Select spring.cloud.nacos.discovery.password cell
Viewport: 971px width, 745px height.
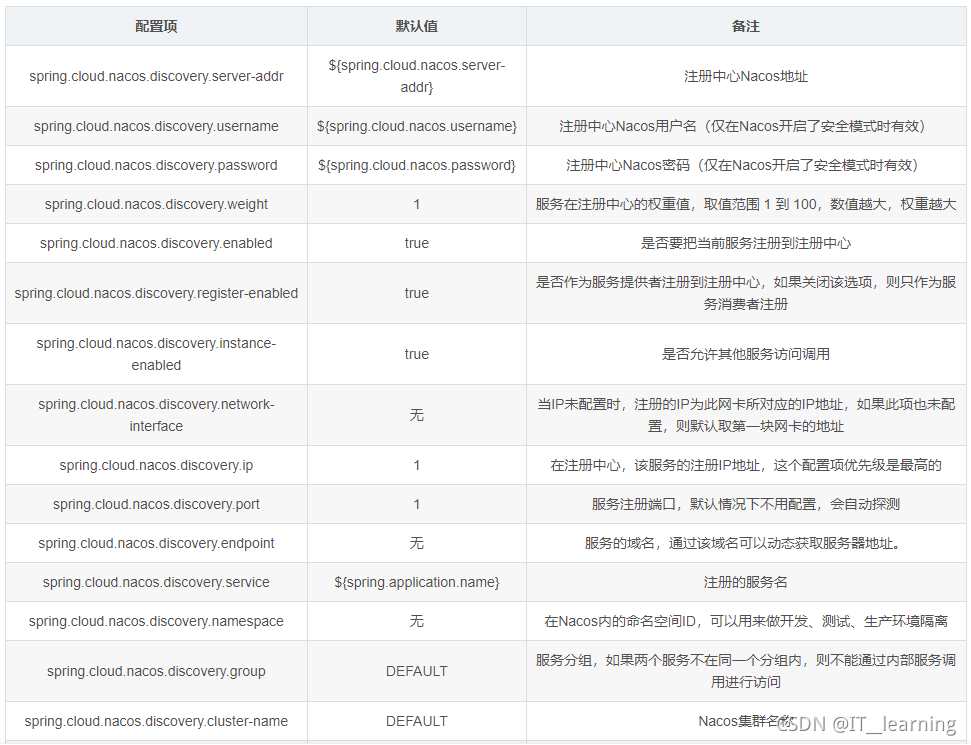pyautogui.click(x=156, y=165)
